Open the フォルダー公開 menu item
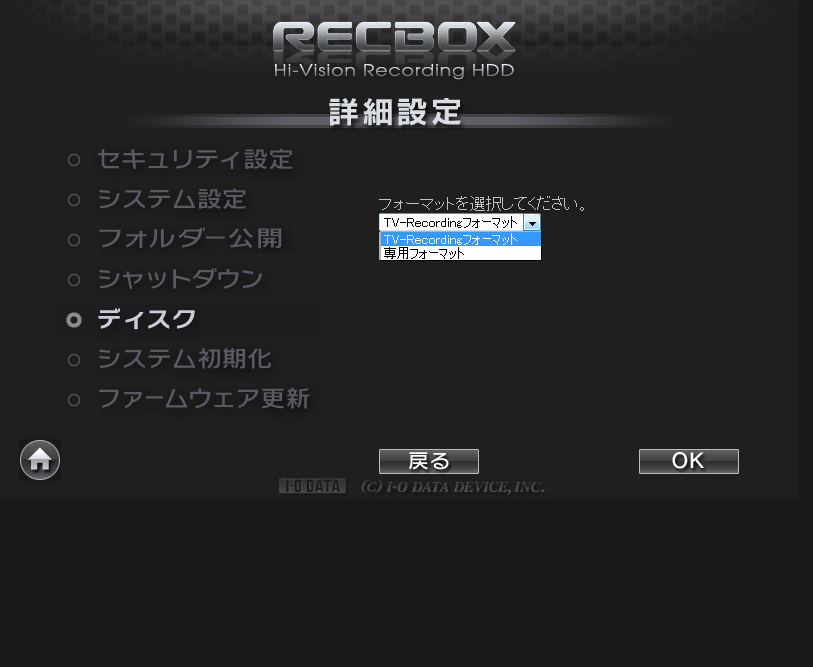Screen dimensions: 813x667 click(x=189, y=239)
